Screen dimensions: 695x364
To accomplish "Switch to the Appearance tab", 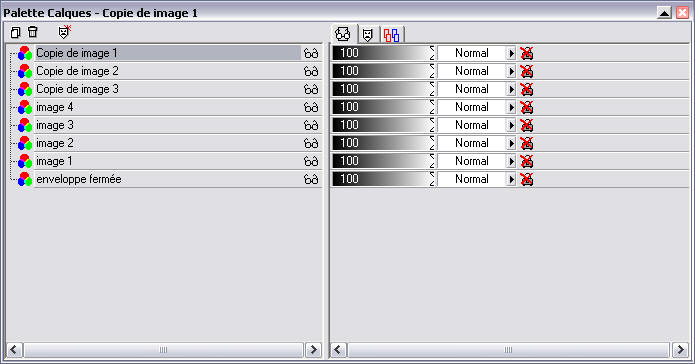I will (343, 34).
